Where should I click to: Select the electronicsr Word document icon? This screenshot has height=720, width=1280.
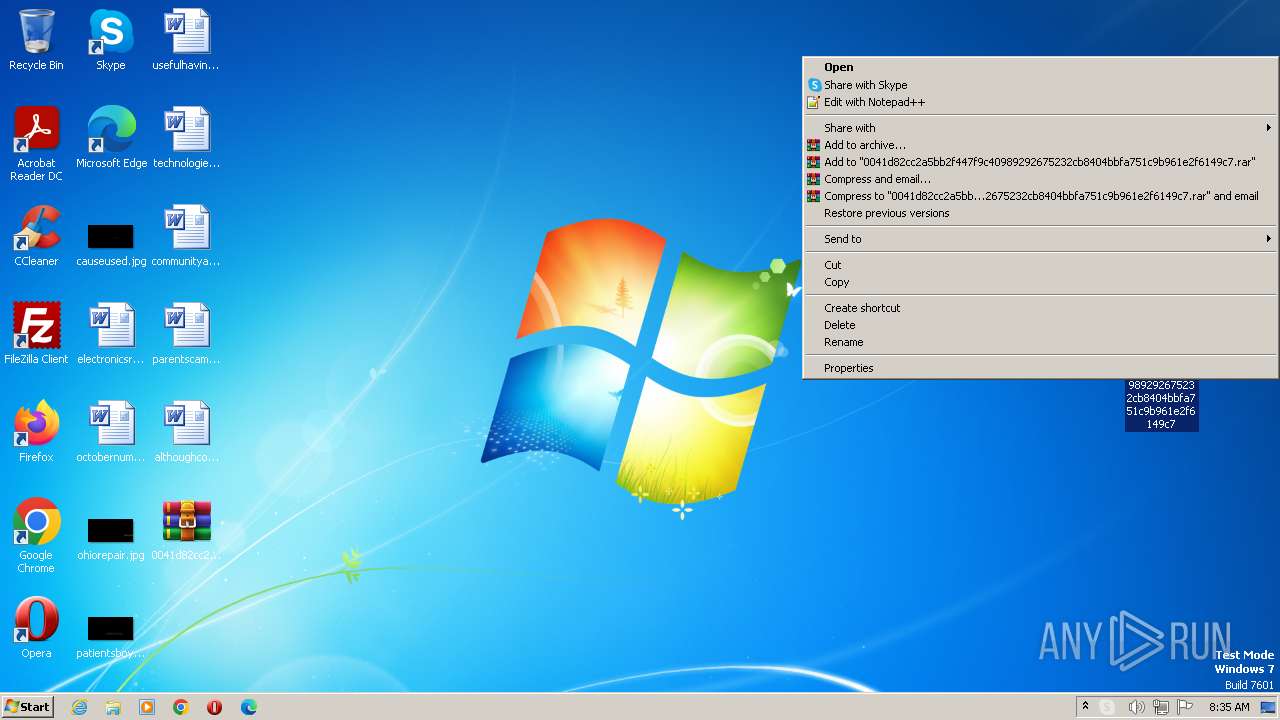tap(111, 334)
